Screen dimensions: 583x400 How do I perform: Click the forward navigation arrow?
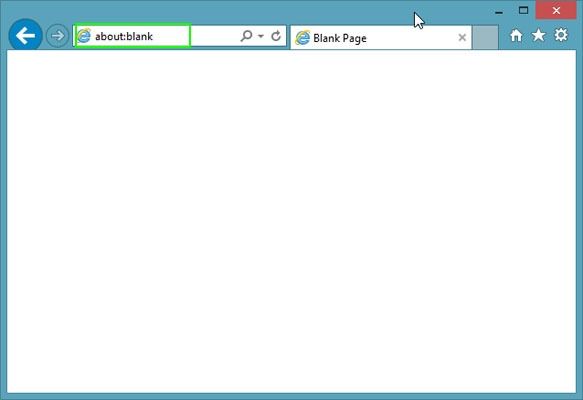(58, 36)
